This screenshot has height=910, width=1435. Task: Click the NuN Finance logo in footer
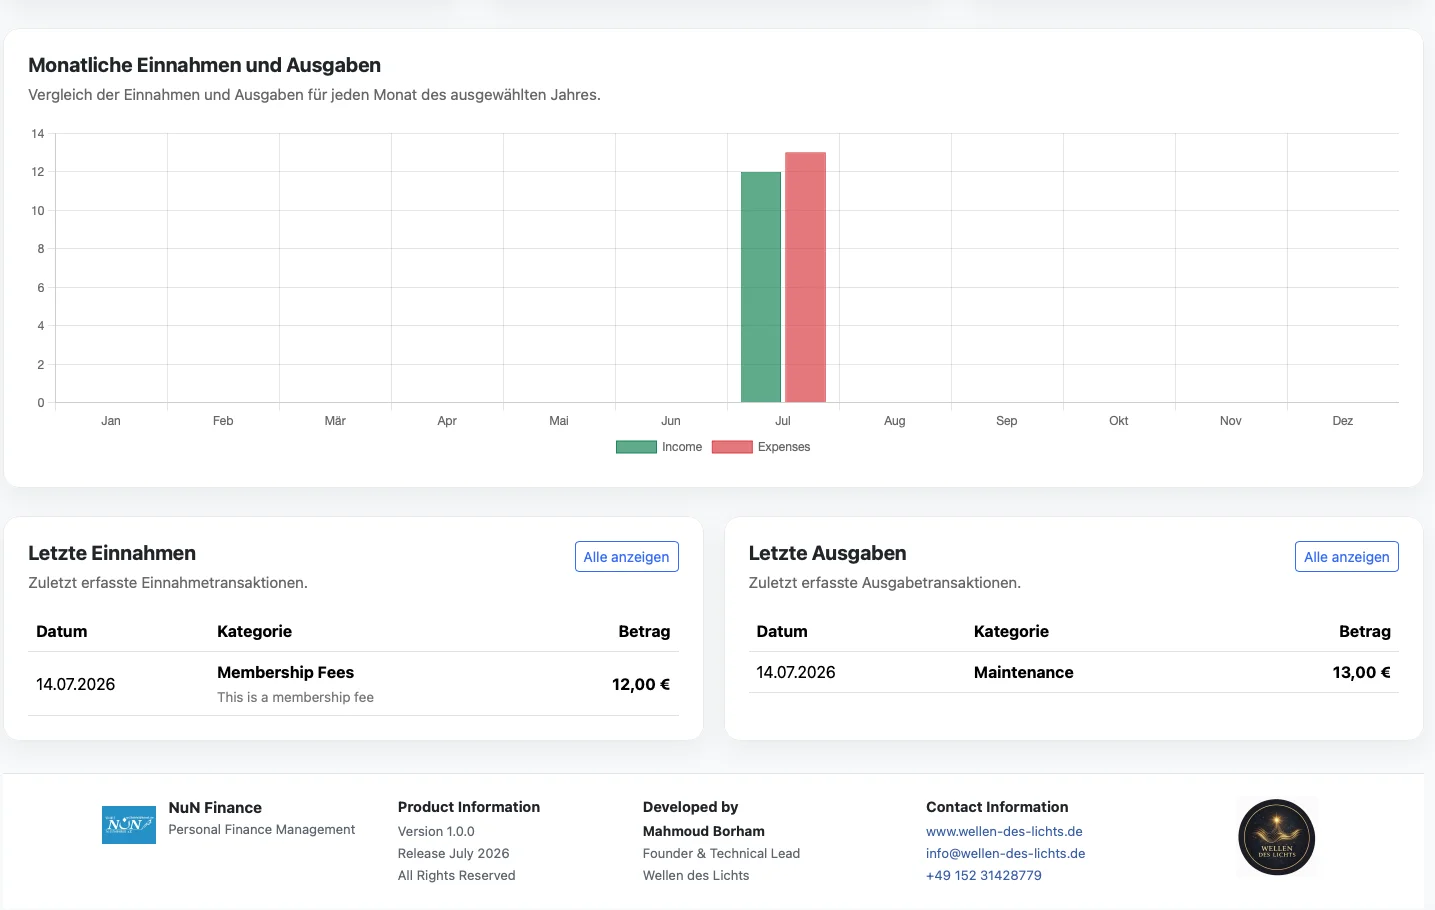point(129,825)
